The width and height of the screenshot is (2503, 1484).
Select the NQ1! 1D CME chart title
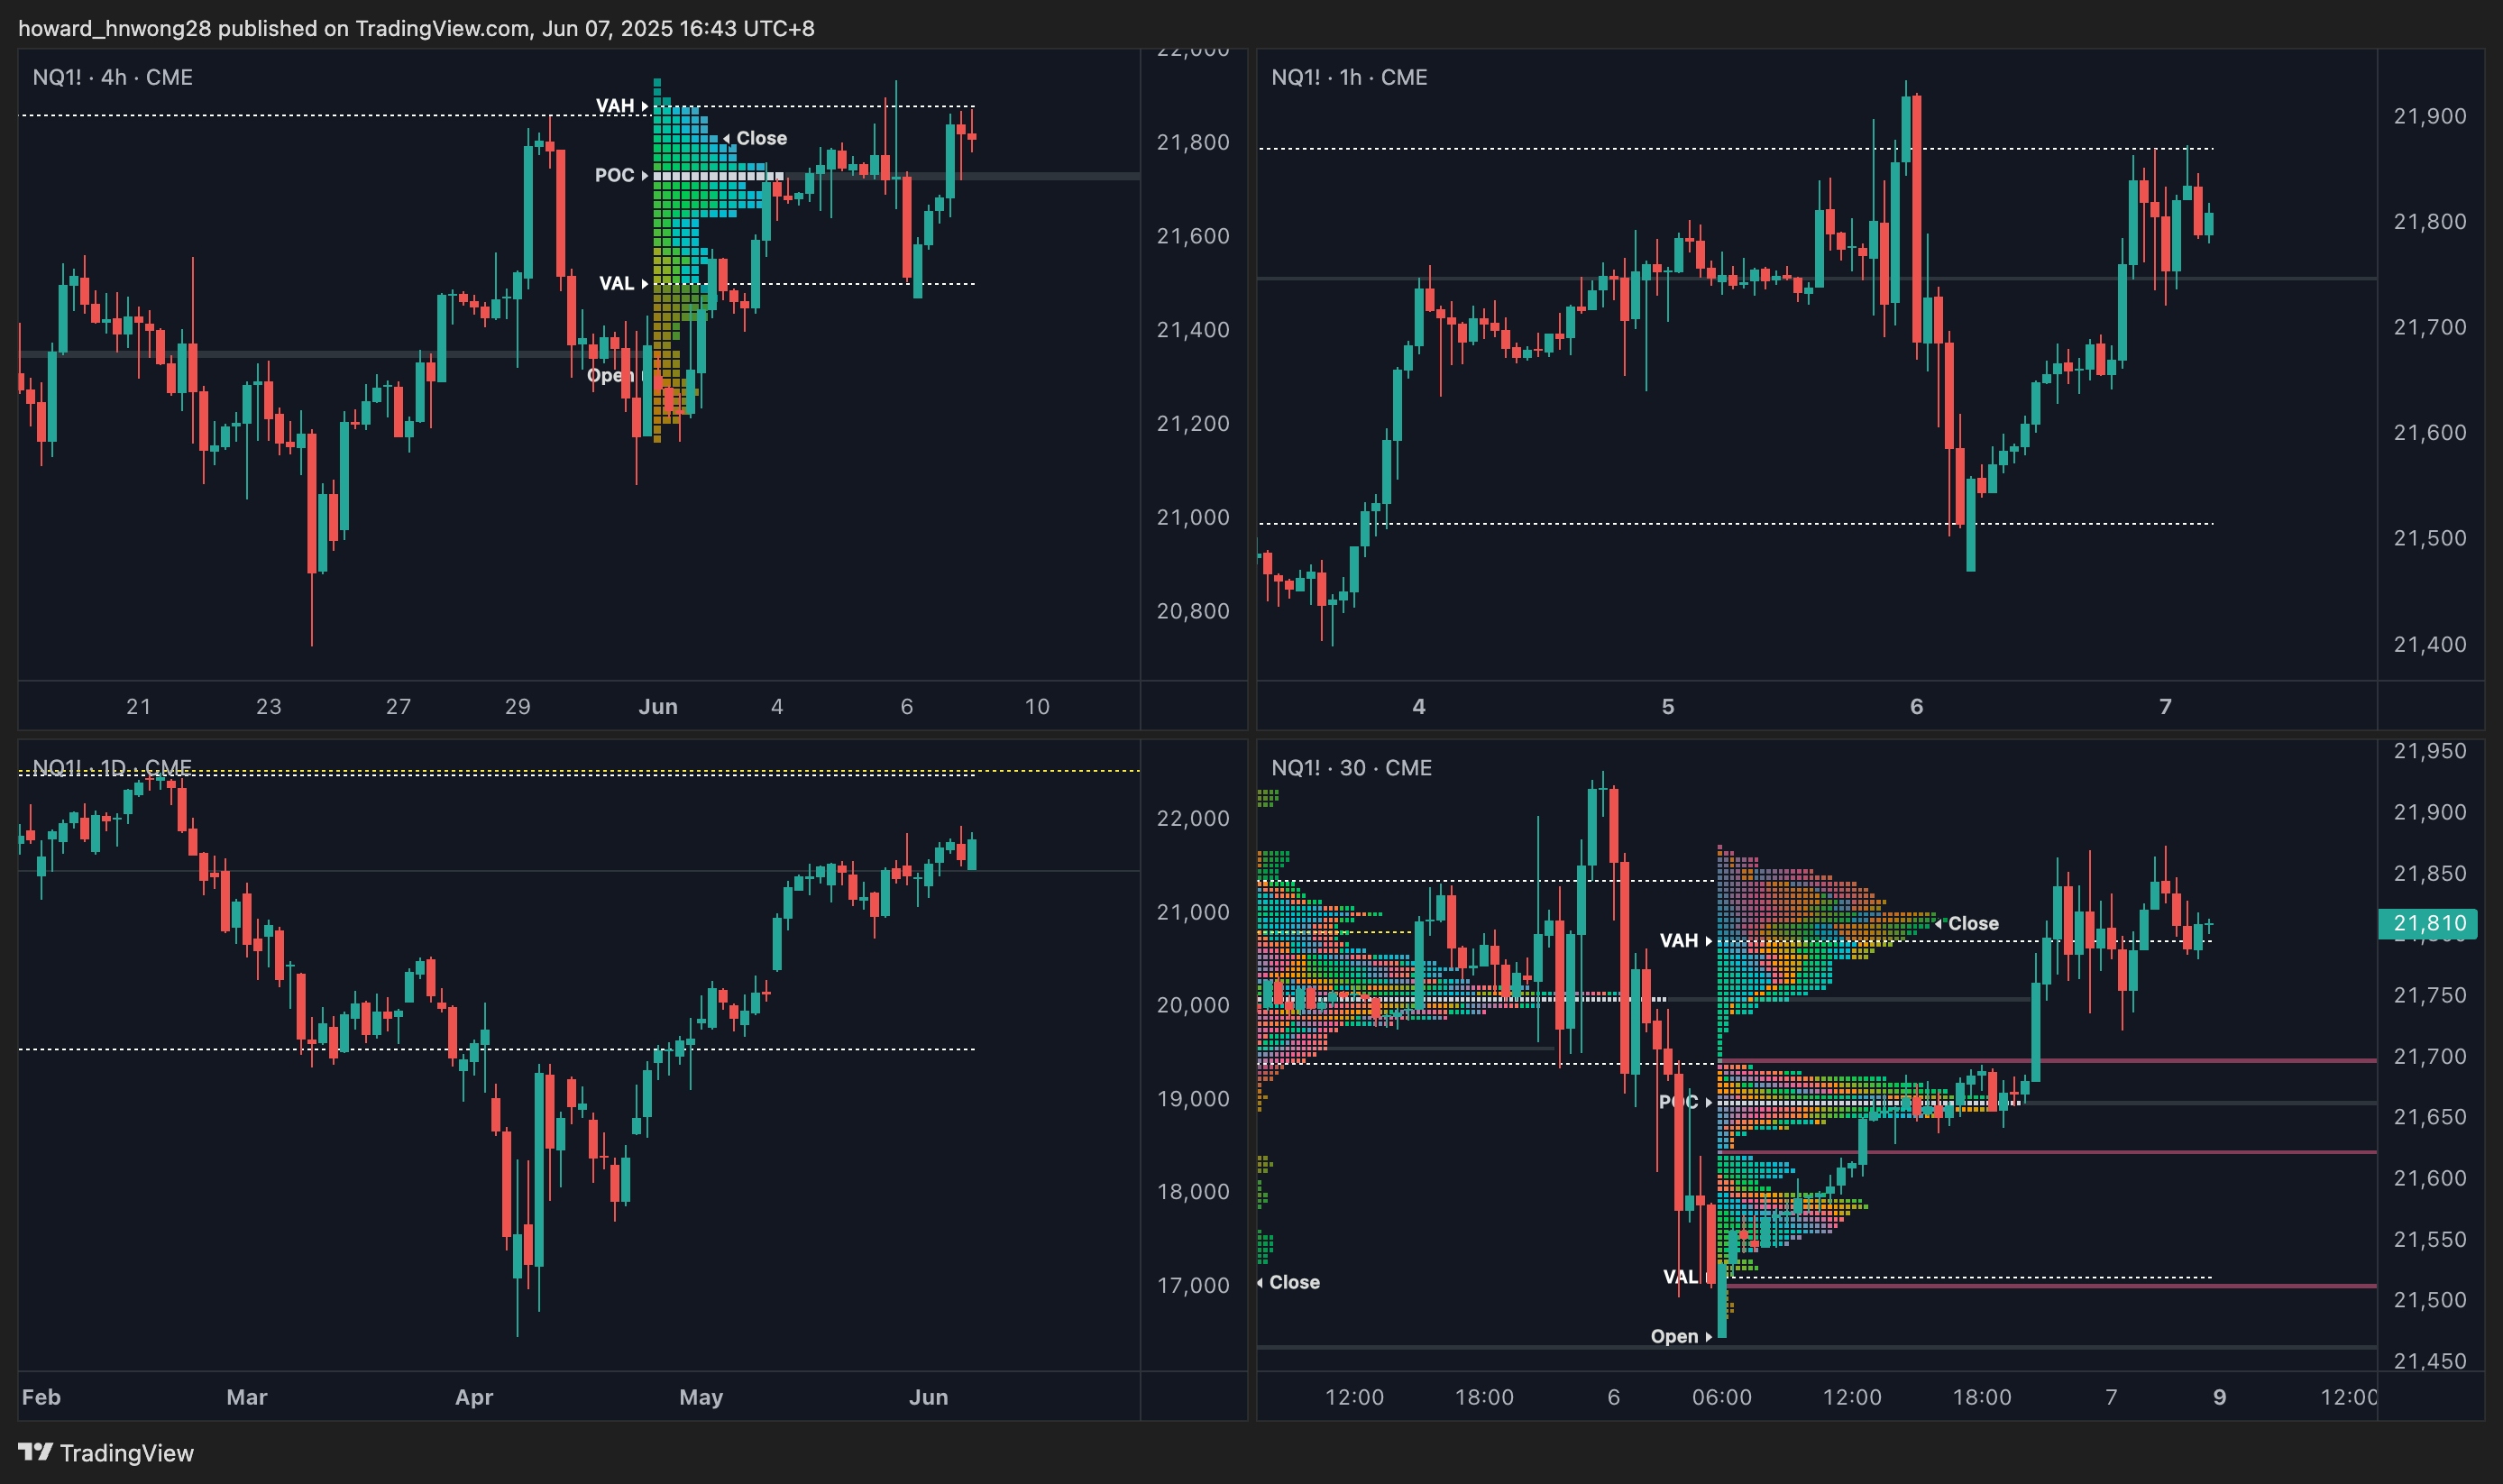[111, 767]
